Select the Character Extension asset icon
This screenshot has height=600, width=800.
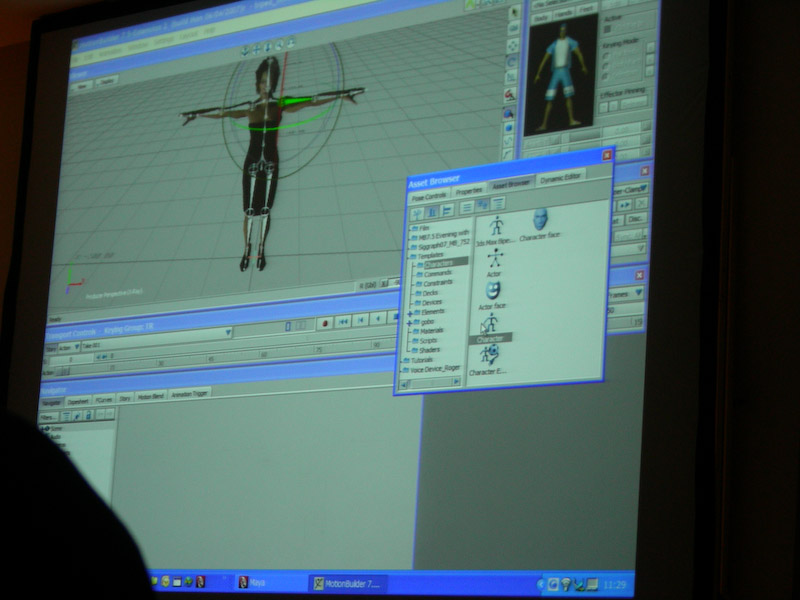(x=489, y=355)
